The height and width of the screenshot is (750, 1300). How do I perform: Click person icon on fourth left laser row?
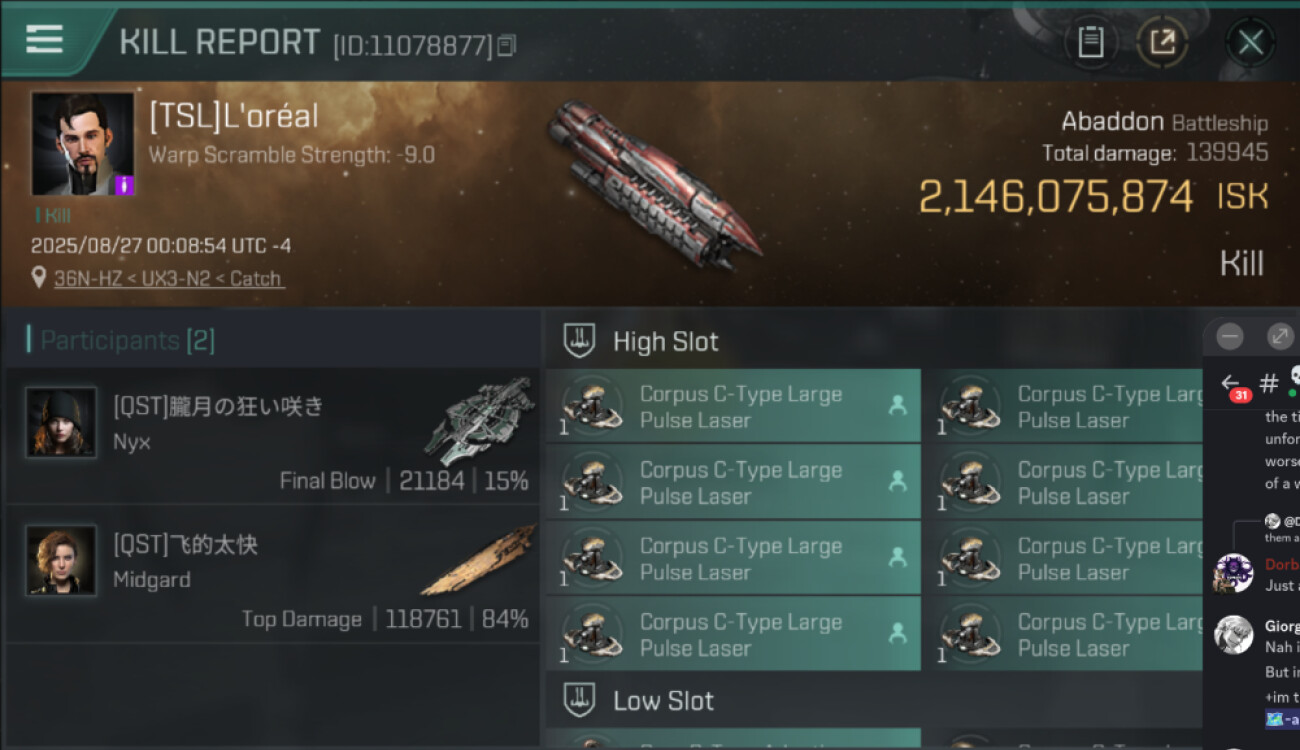tap(897, 633)
